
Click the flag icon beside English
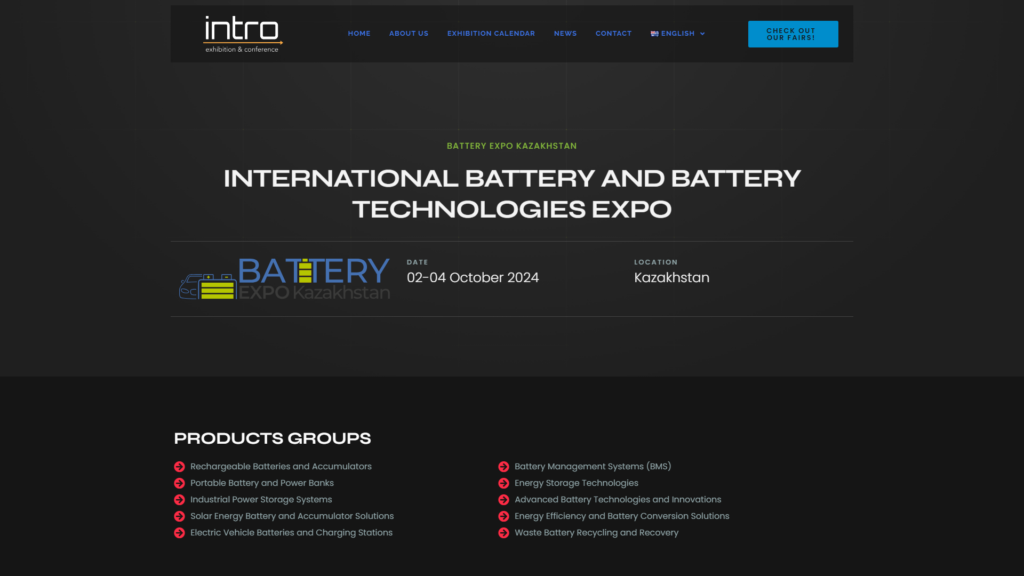coord(654,33)
